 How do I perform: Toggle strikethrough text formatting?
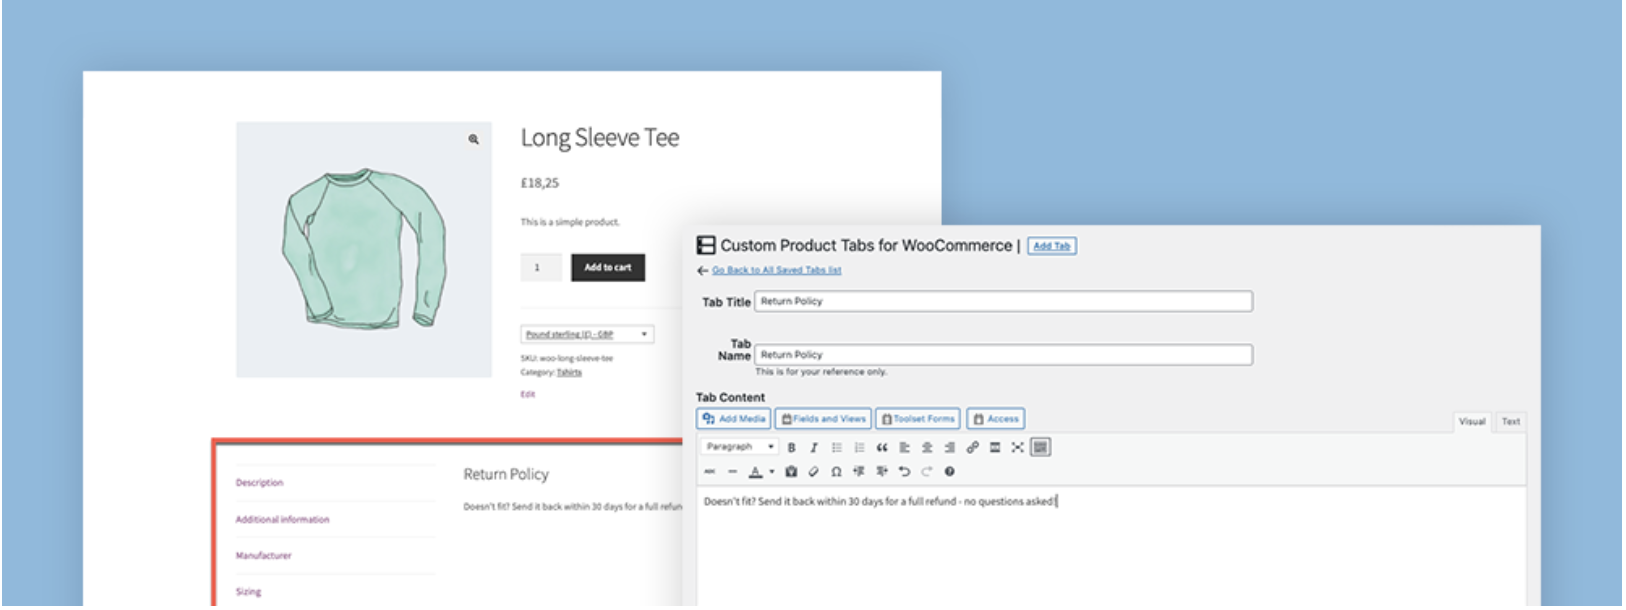point(710,472)
